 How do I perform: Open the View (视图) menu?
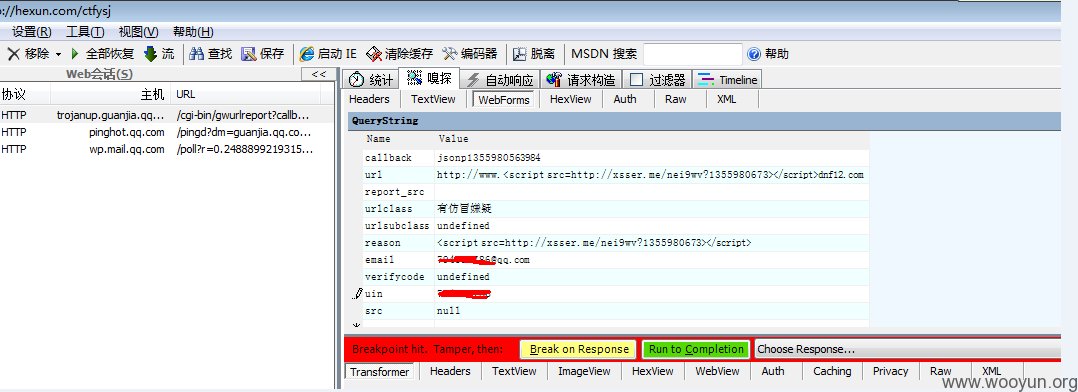(x=138, y=32)
